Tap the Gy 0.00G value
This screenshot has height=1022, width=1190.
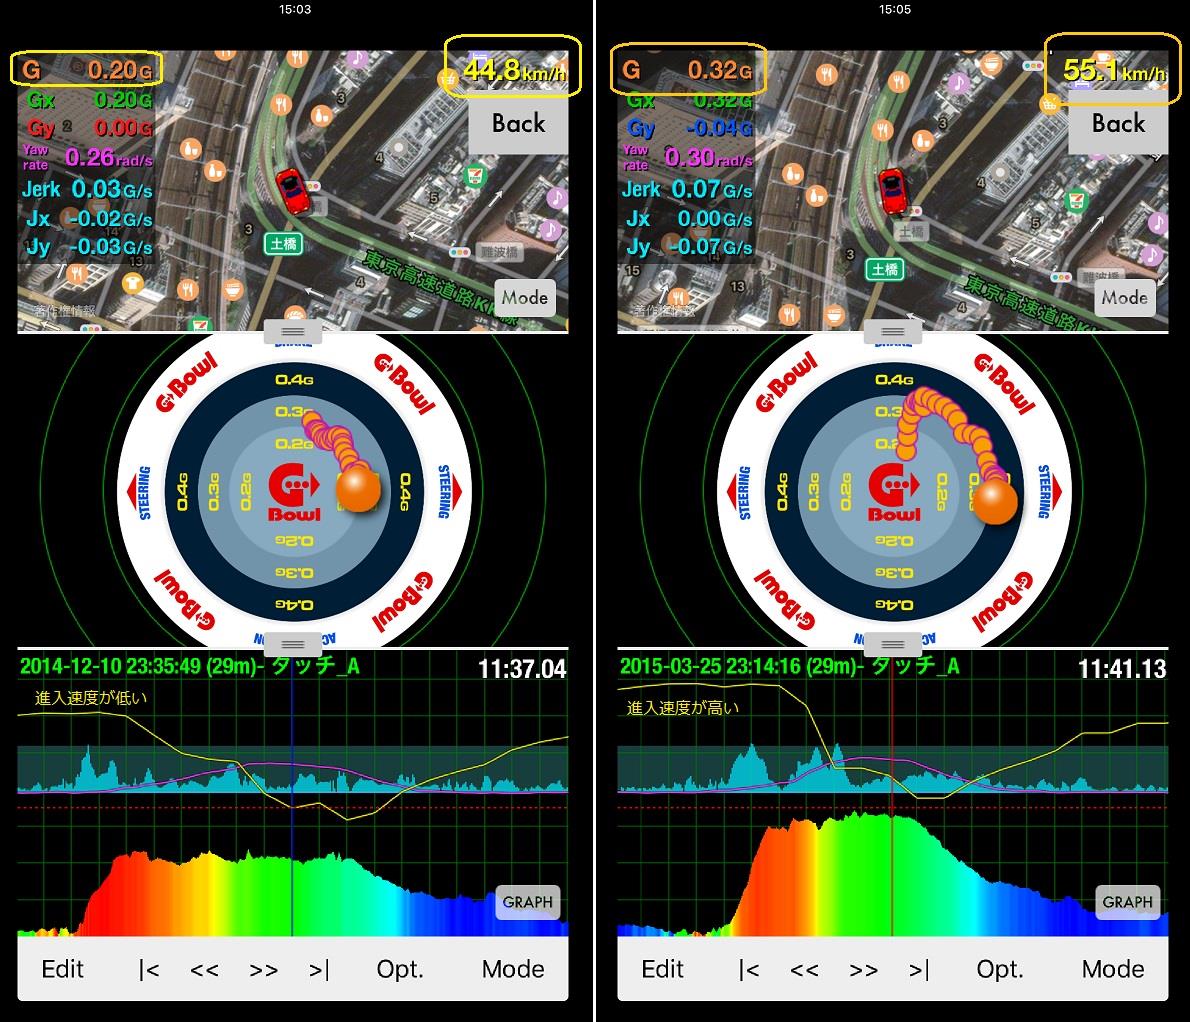tap(122, 127)
